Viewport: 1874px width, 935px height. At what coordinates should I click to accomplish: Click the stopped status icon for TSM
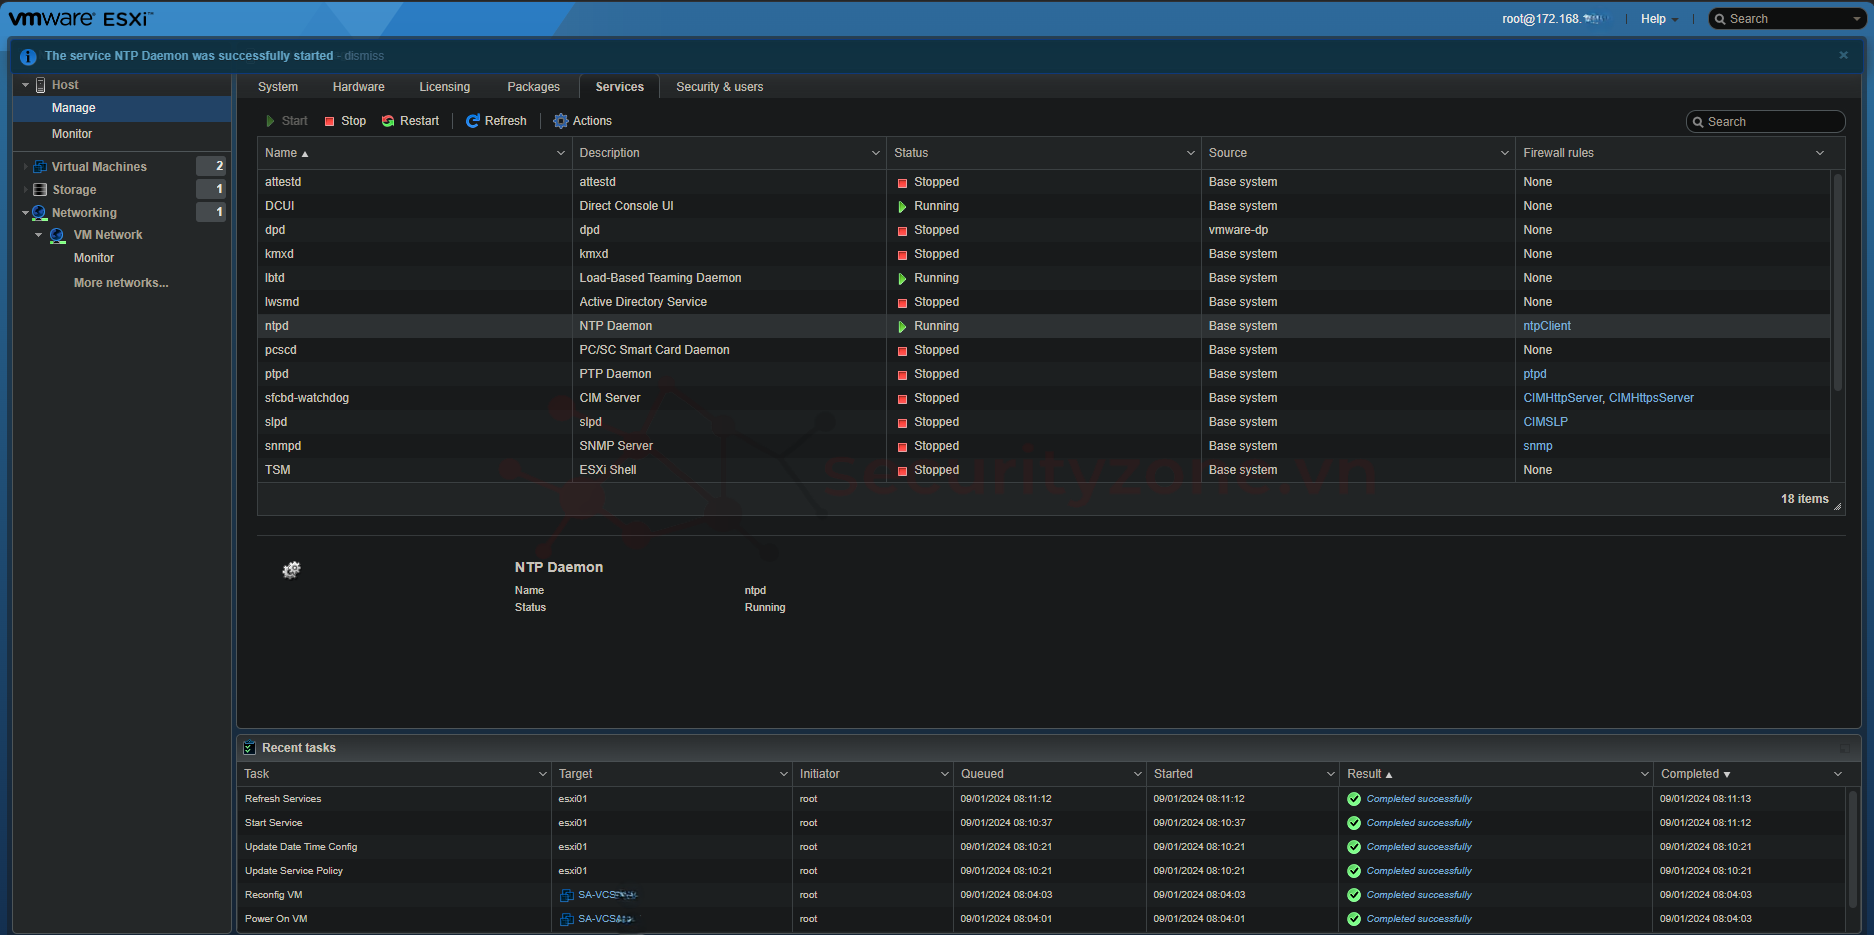tap(902, 471)
